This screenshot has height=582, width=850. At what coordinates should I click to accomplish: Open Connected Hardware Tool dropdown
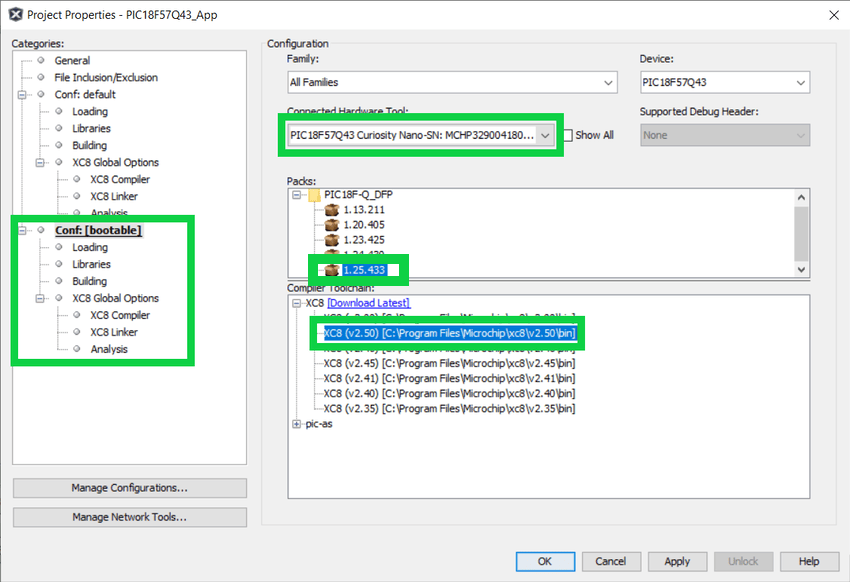[545, 135]
